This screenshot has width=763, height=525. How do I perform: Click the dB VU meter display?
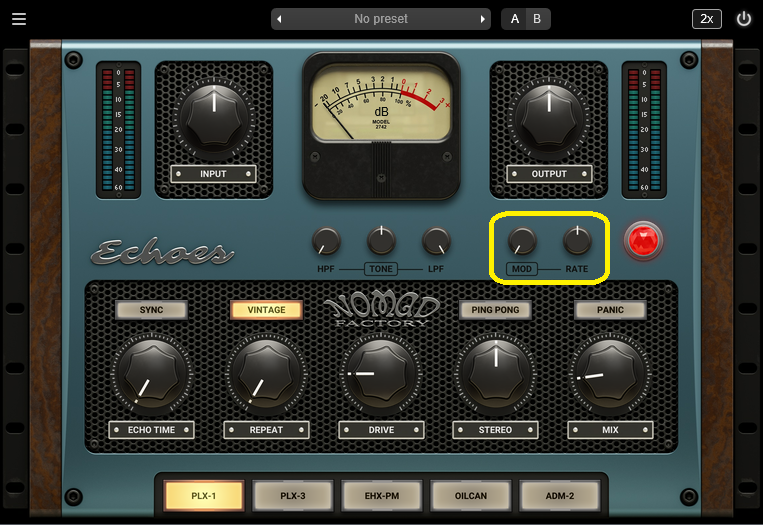coord(381,104)
